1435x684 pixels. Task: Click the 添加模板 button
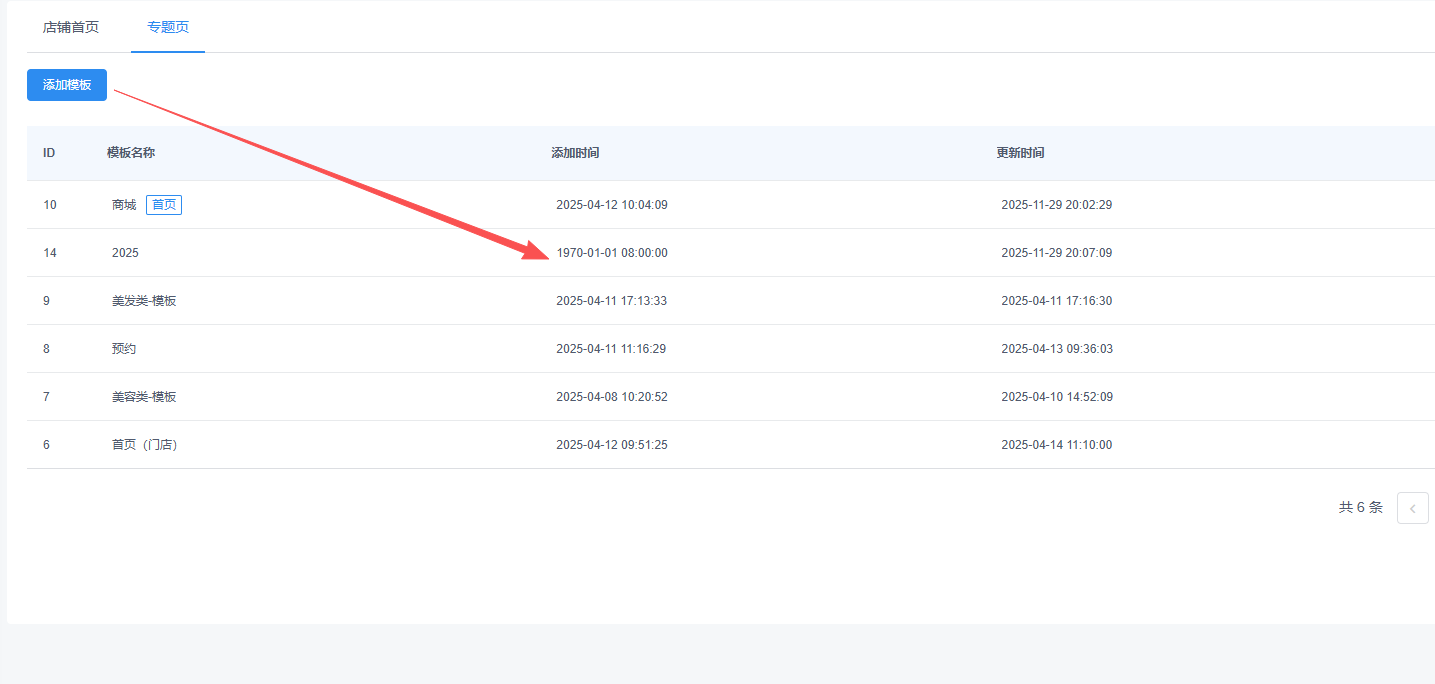point(67,85)
